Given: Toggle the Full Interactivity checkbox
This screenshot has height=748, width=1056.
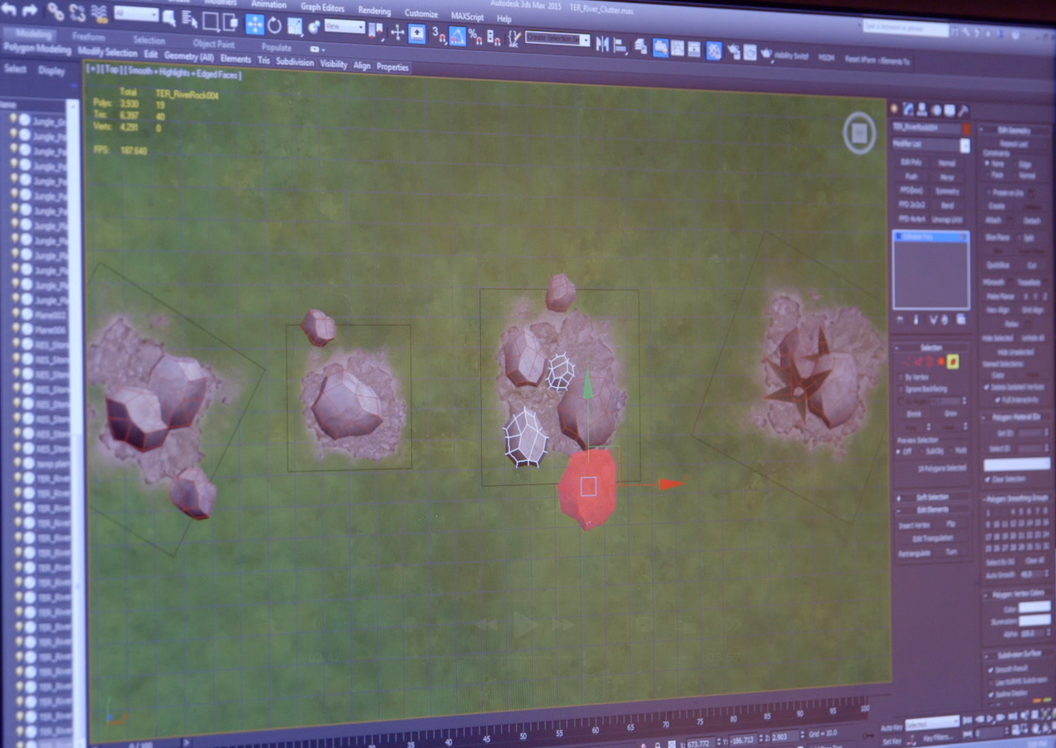Looking at the screenshot, I should (997, 400).
